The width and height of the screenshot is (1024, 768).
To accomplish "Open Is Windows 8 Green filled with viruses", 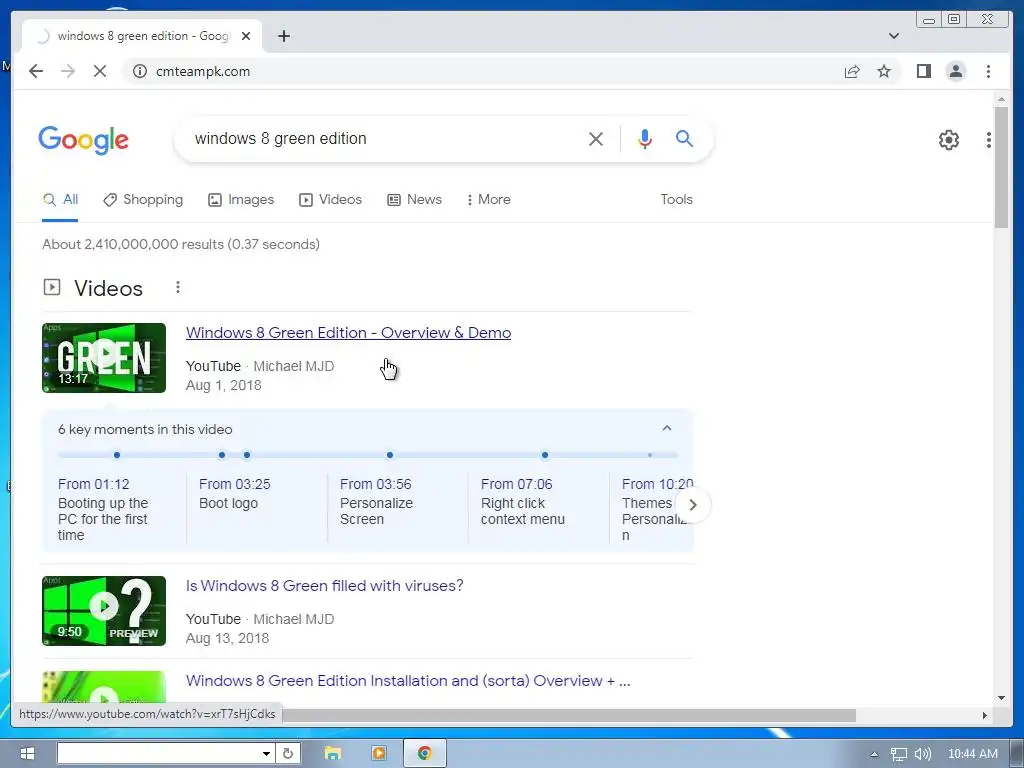I will [325, 586].
